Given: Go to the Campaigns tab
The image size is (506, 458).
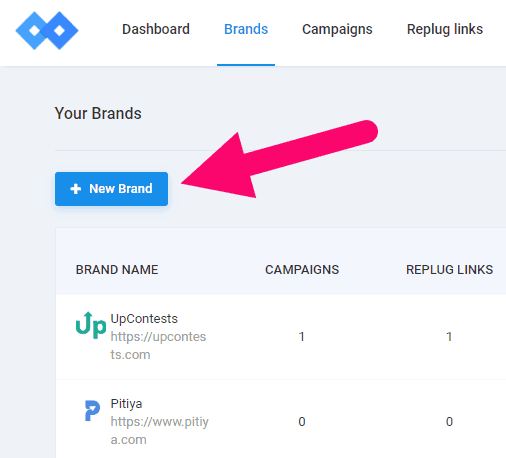Looking at the screenshot, I should coord(337,30).
